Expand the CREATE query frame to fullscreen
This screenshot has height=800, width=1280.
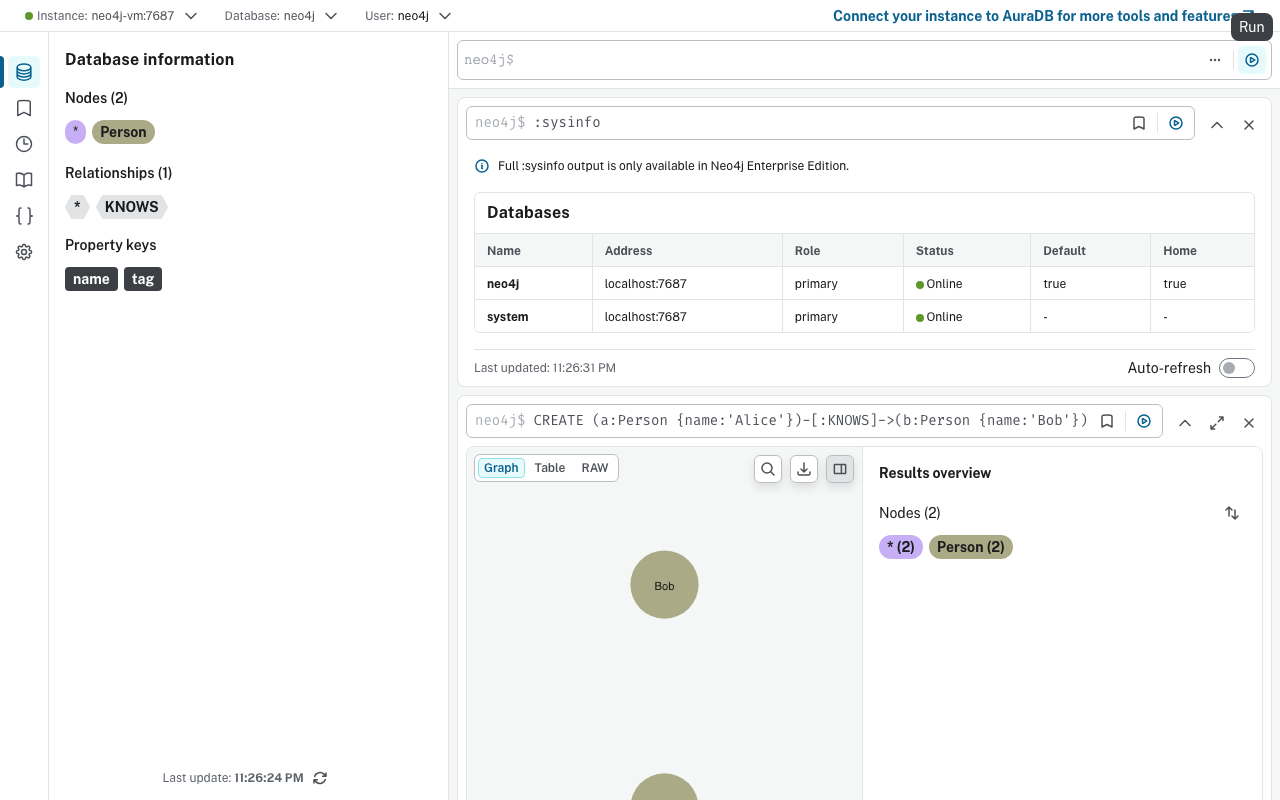click(1217, 423)
